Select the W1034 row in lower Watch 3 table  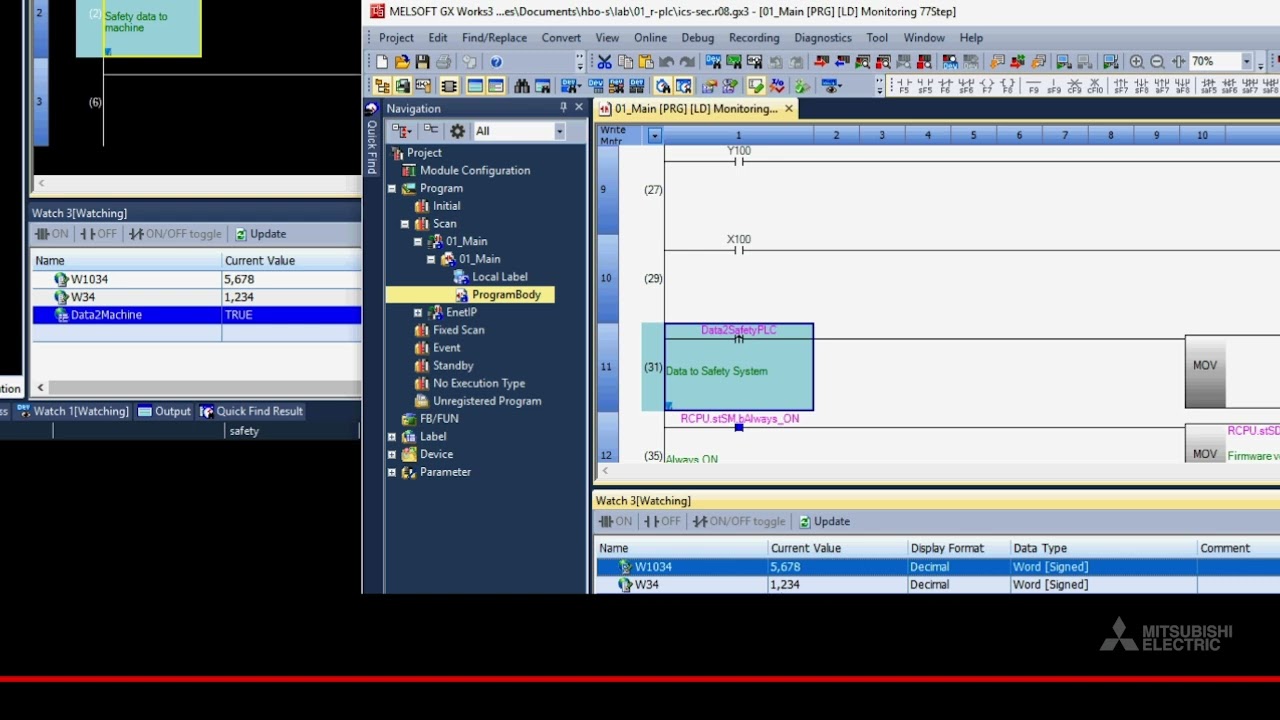(937, 567)
